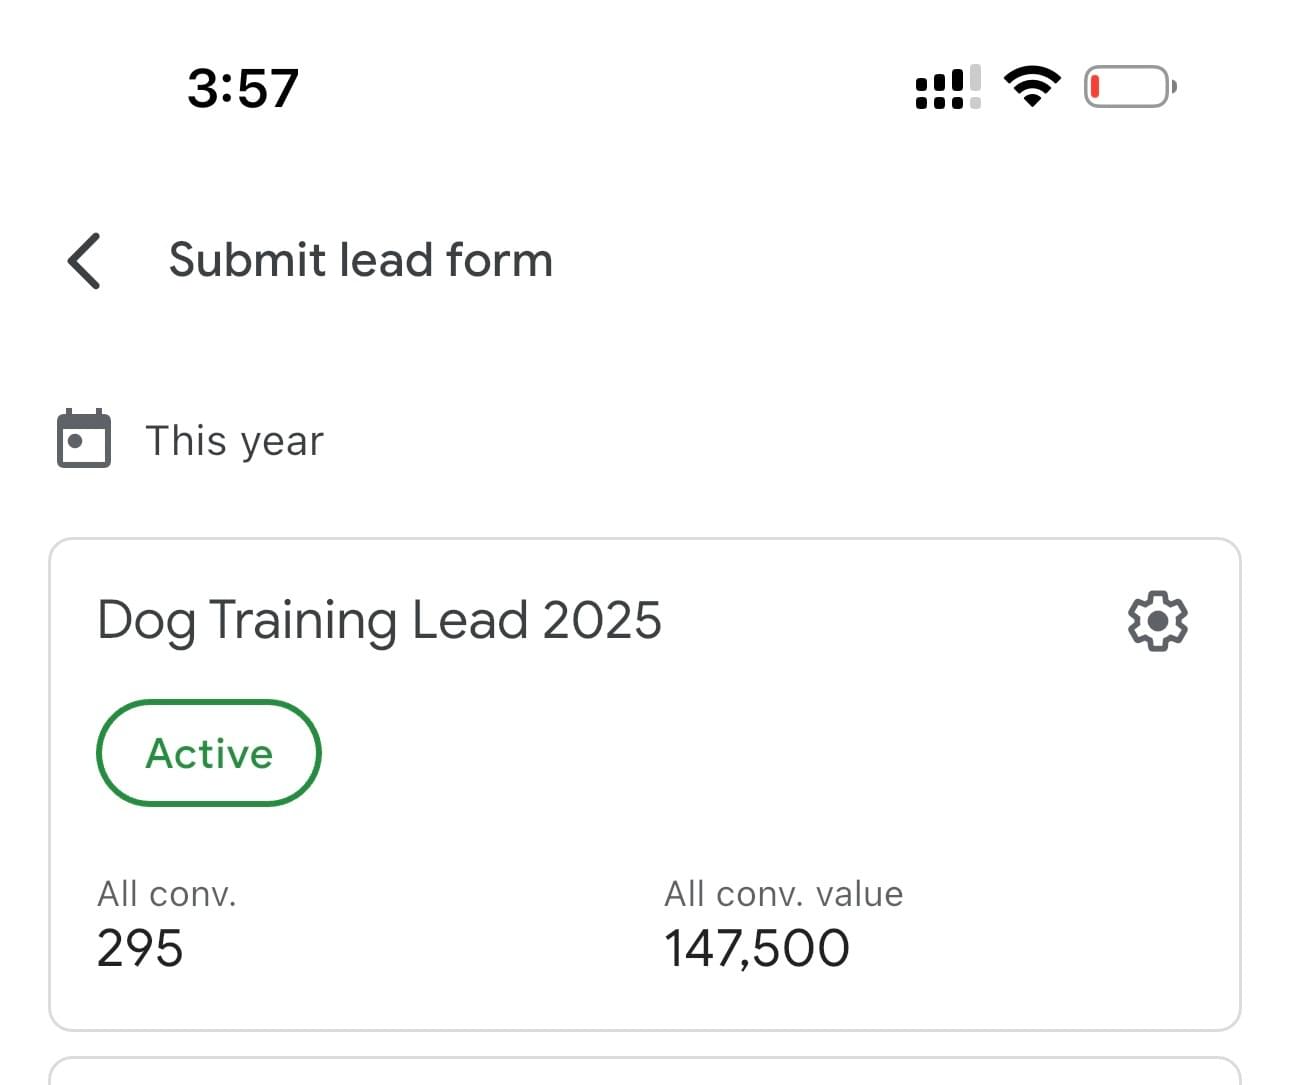The height and width of the screenshot is (1085, 1289).
Task: Tap the 295 conversions count
Action: [x=140, y=948]
